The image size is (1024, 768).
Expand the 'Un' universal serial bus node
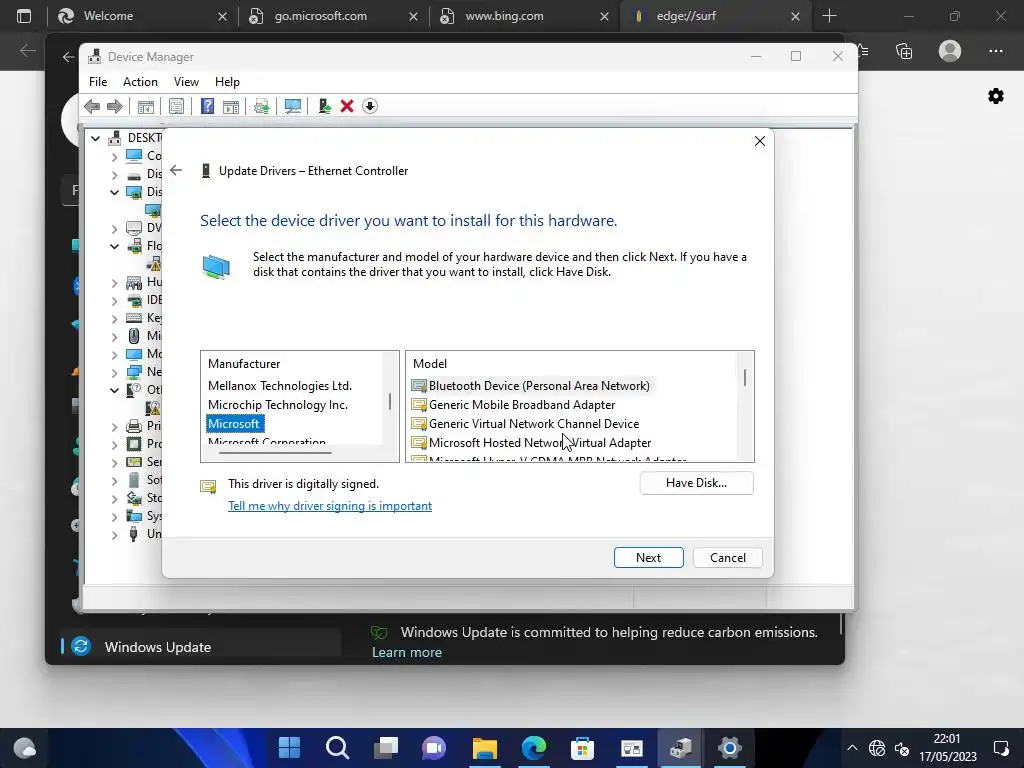[114, 534]
